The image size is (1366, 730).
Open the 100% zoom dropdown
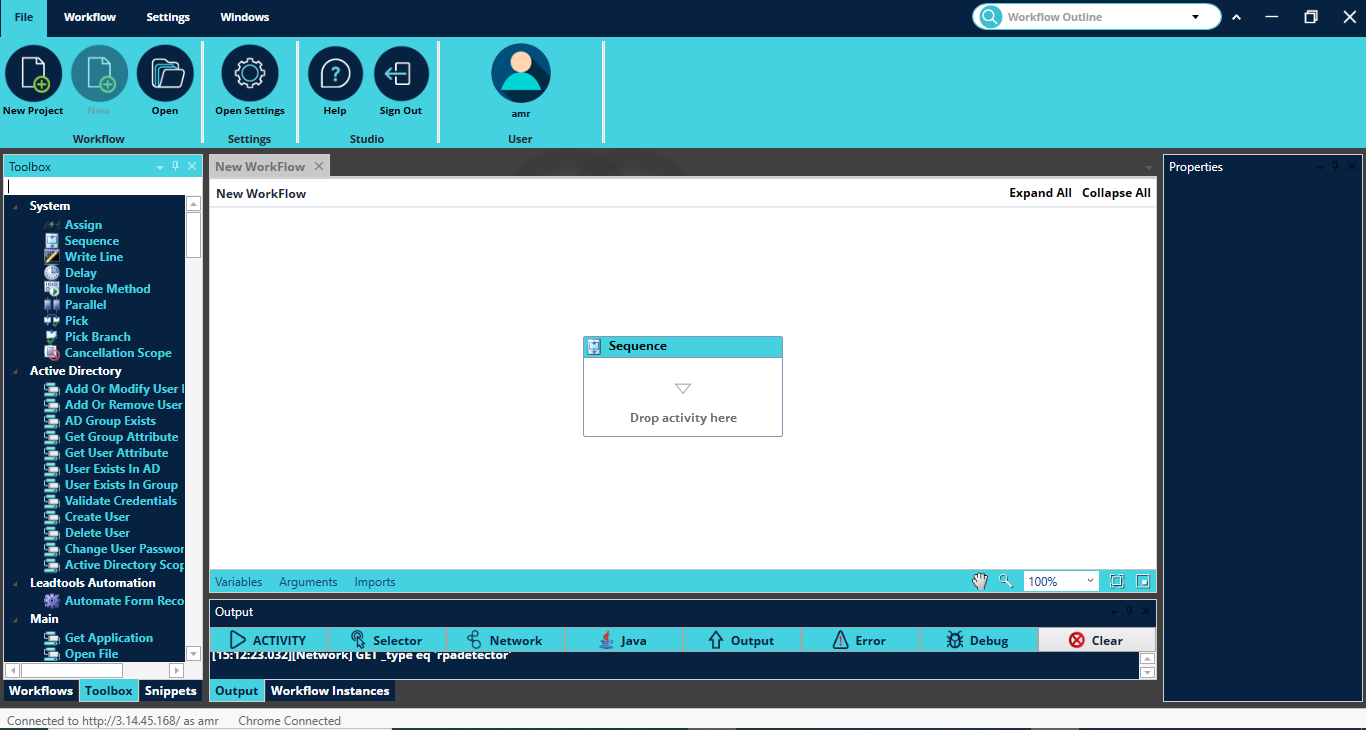click(1089, 581)
